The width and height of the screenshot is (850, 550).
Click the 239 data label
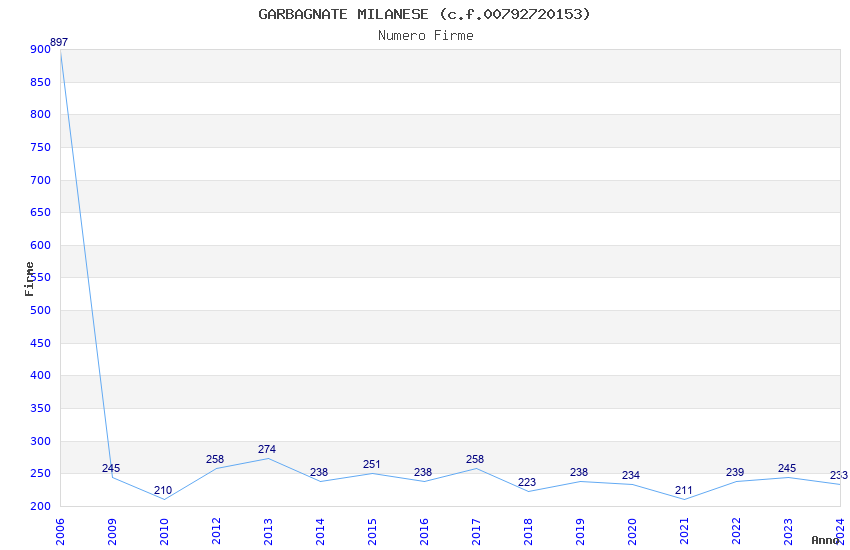735,472
